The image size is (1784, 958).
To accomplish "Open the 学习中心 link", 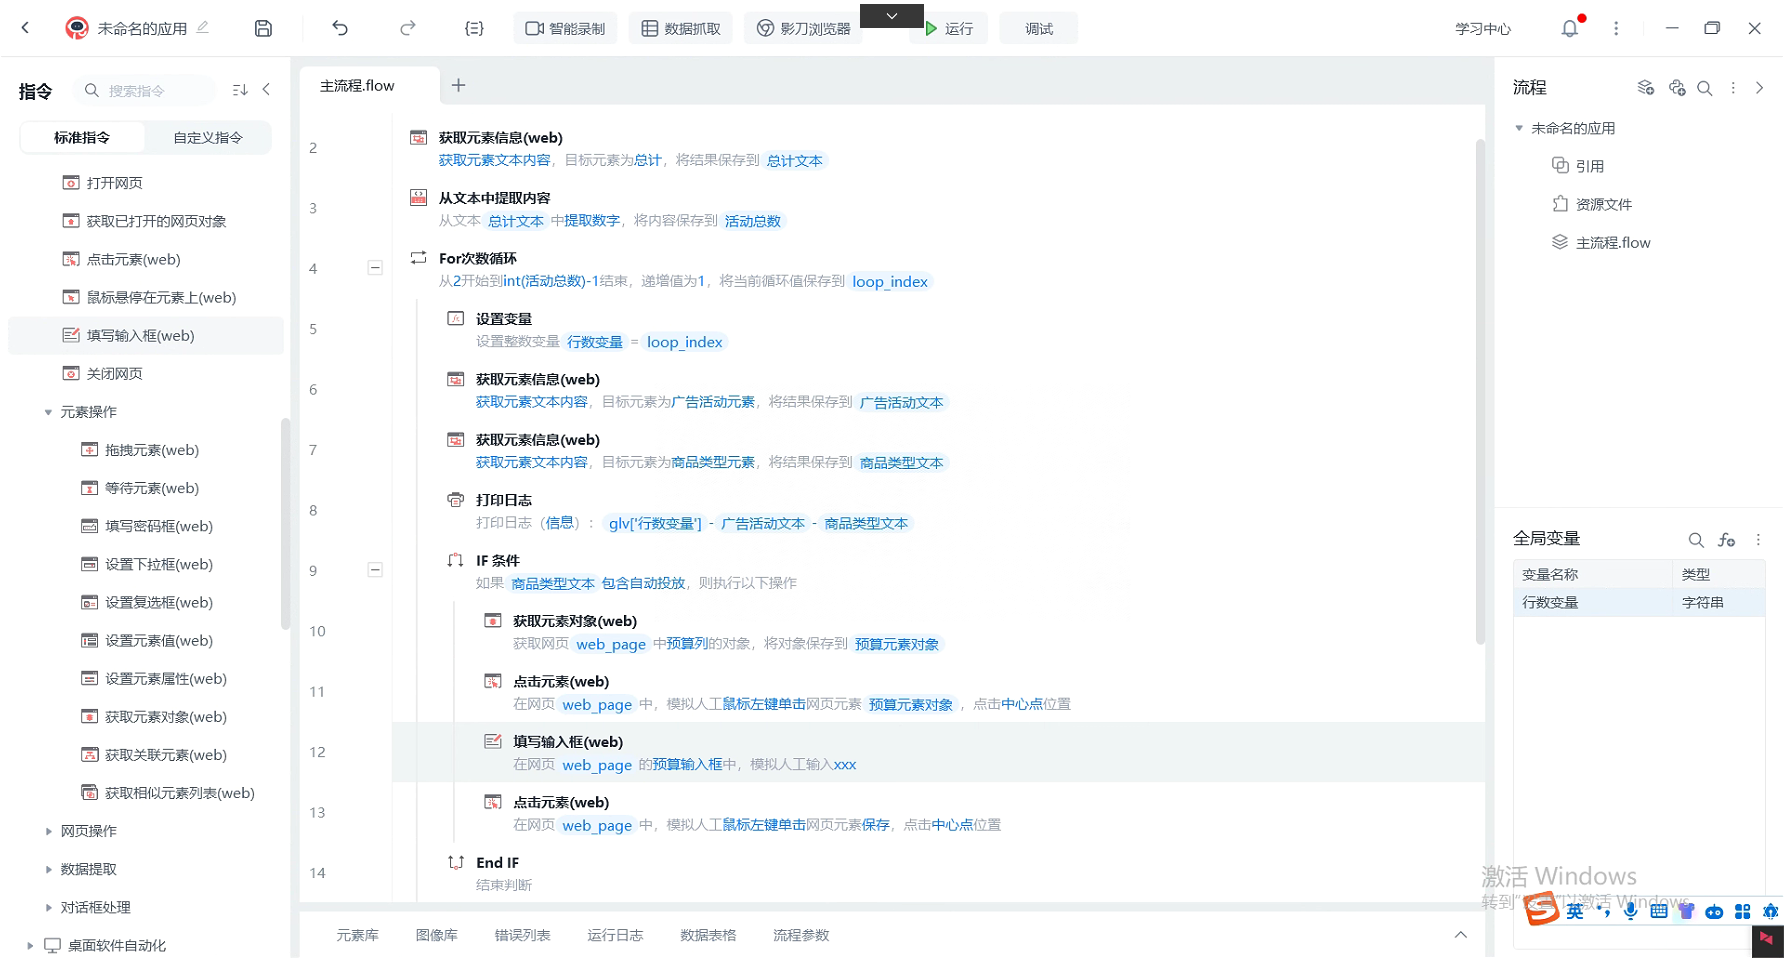I will point(1483,29).
